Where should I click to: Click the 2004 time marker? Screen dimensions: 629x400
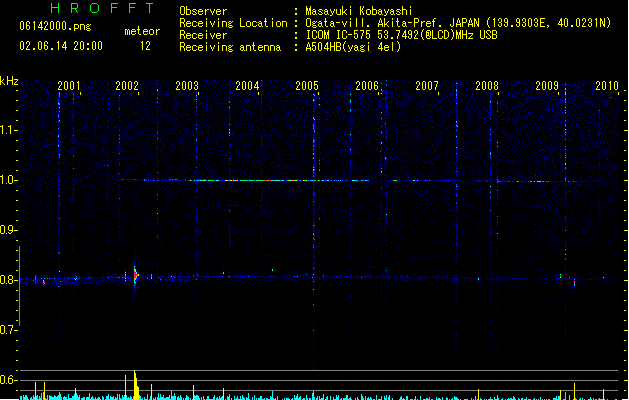(x=247, y=85)
